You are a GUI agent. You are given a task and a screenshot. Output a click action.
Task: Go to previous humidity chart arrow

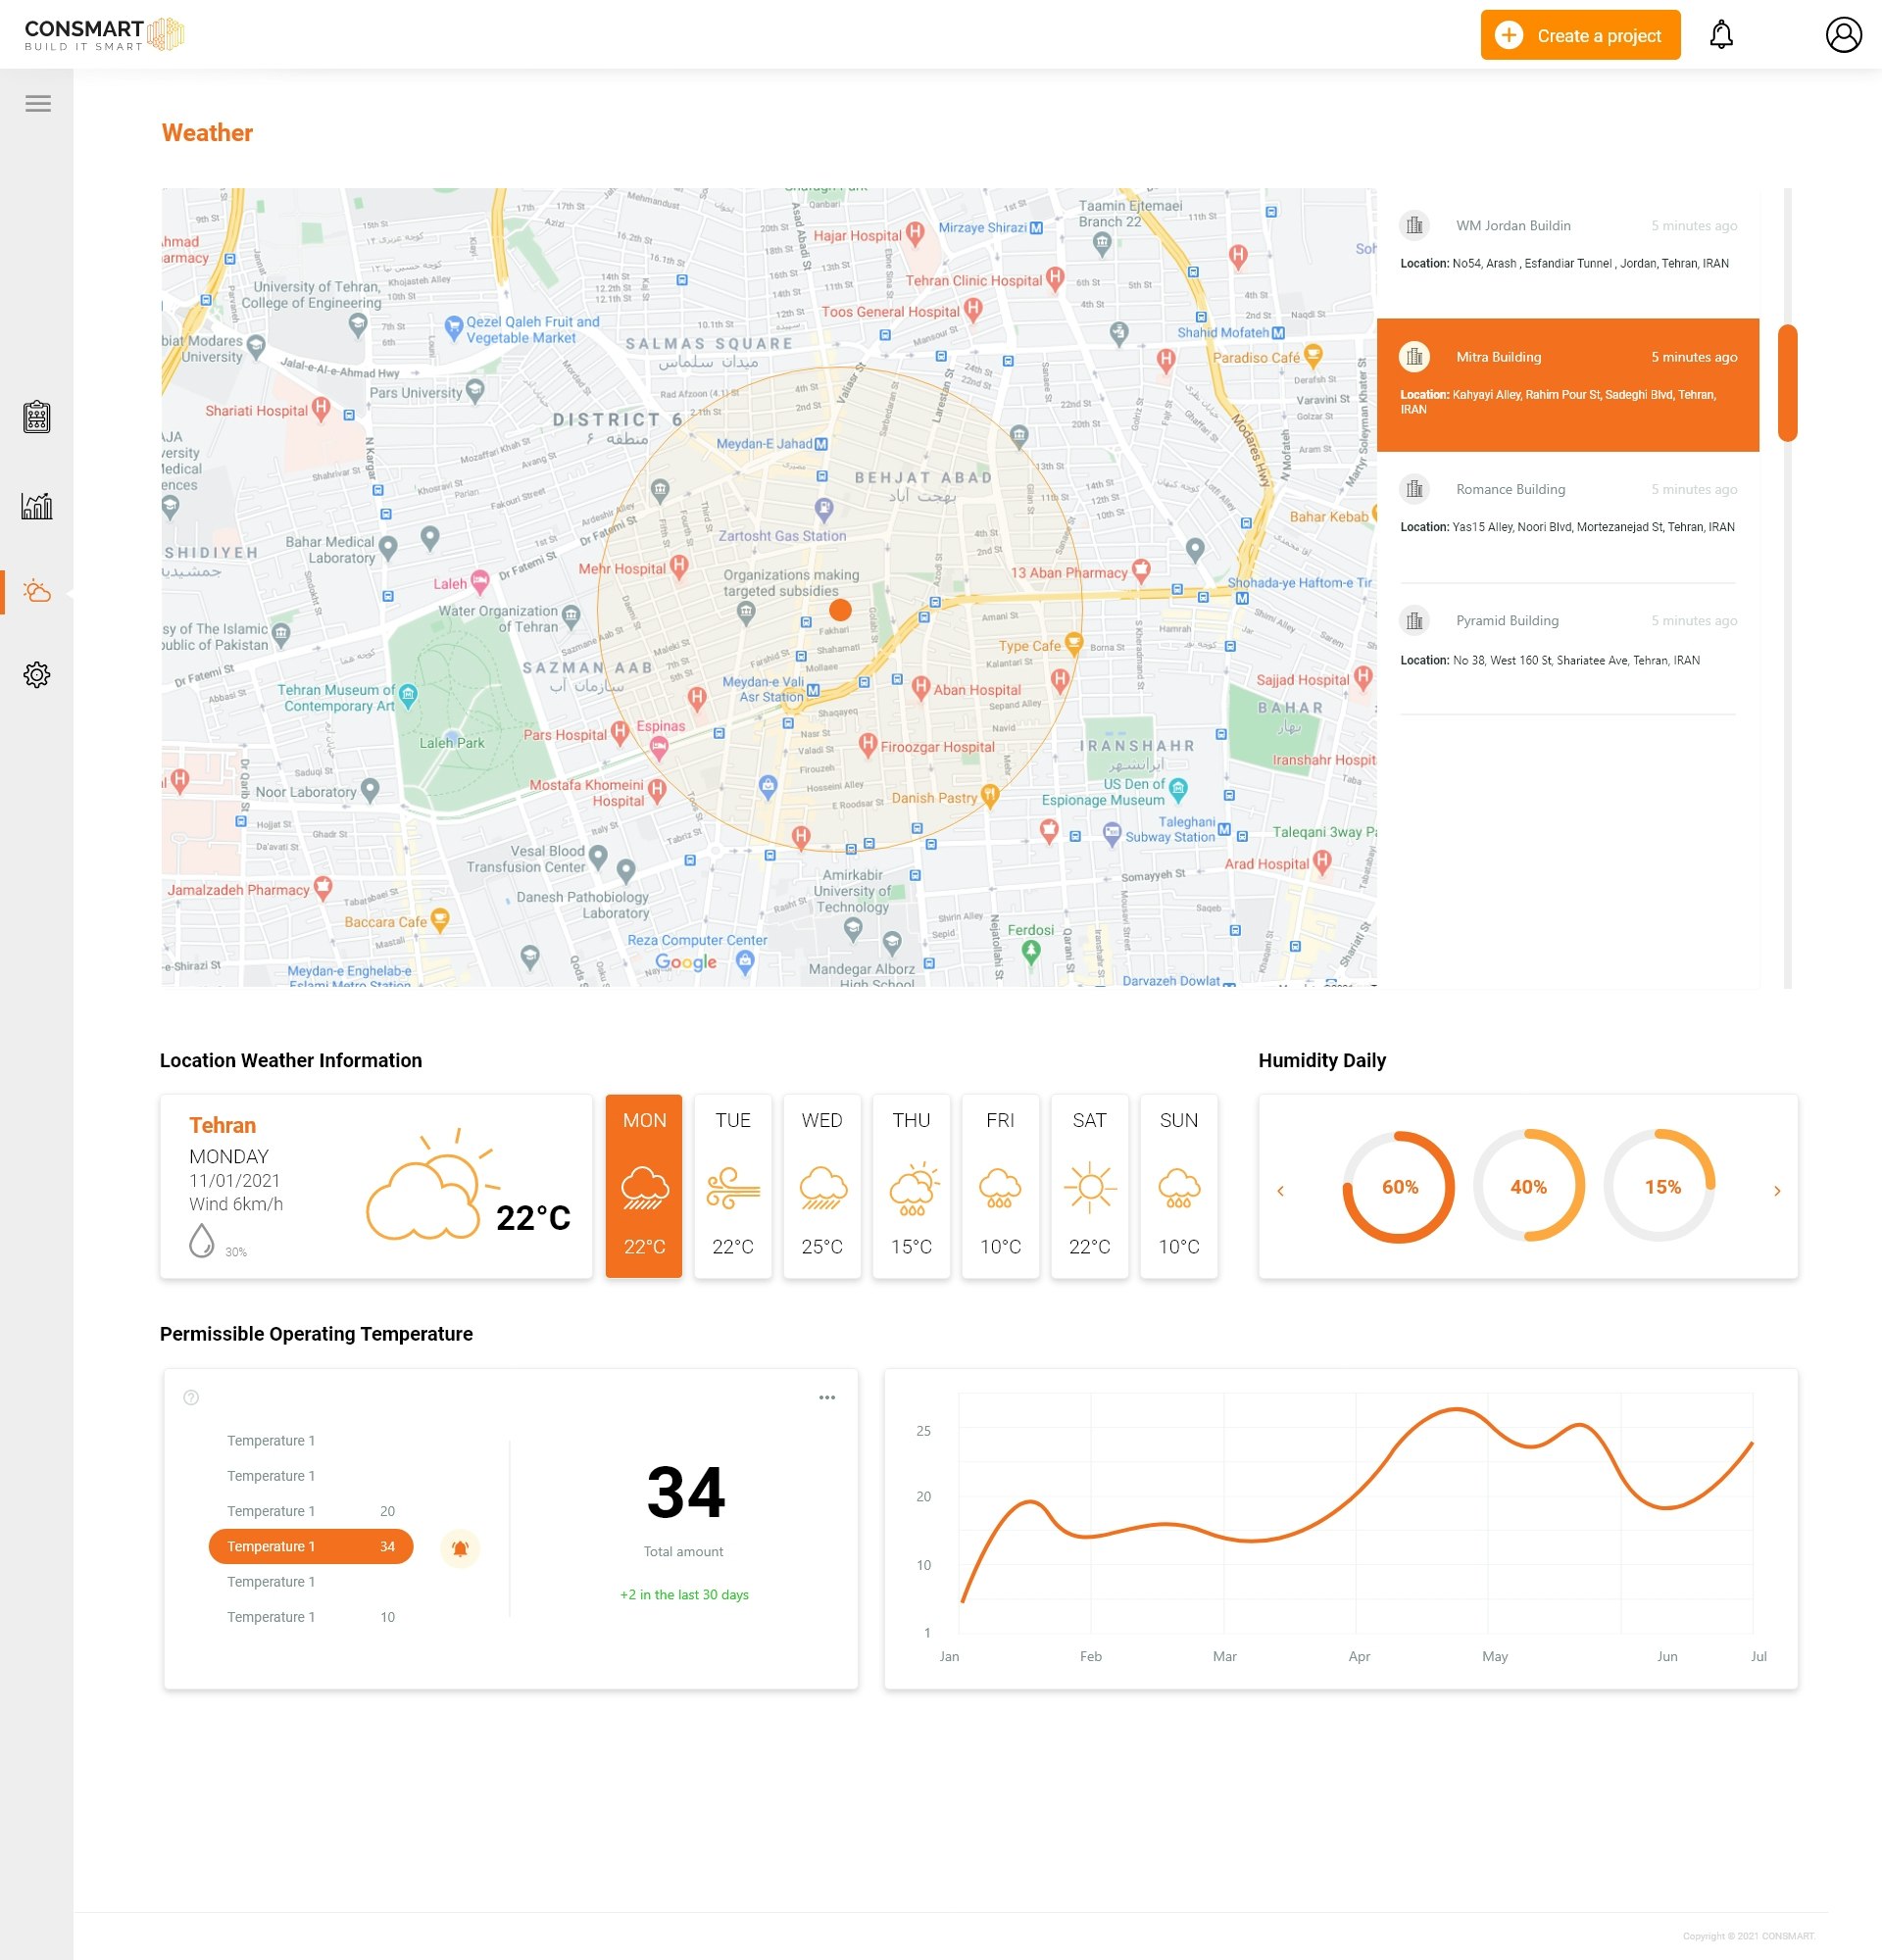coord(1280,1190)
